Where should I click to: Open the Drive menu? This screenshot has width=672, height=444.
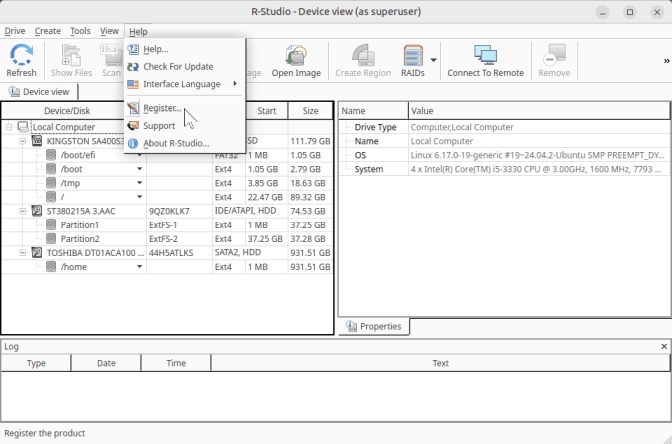pos(15,31)
